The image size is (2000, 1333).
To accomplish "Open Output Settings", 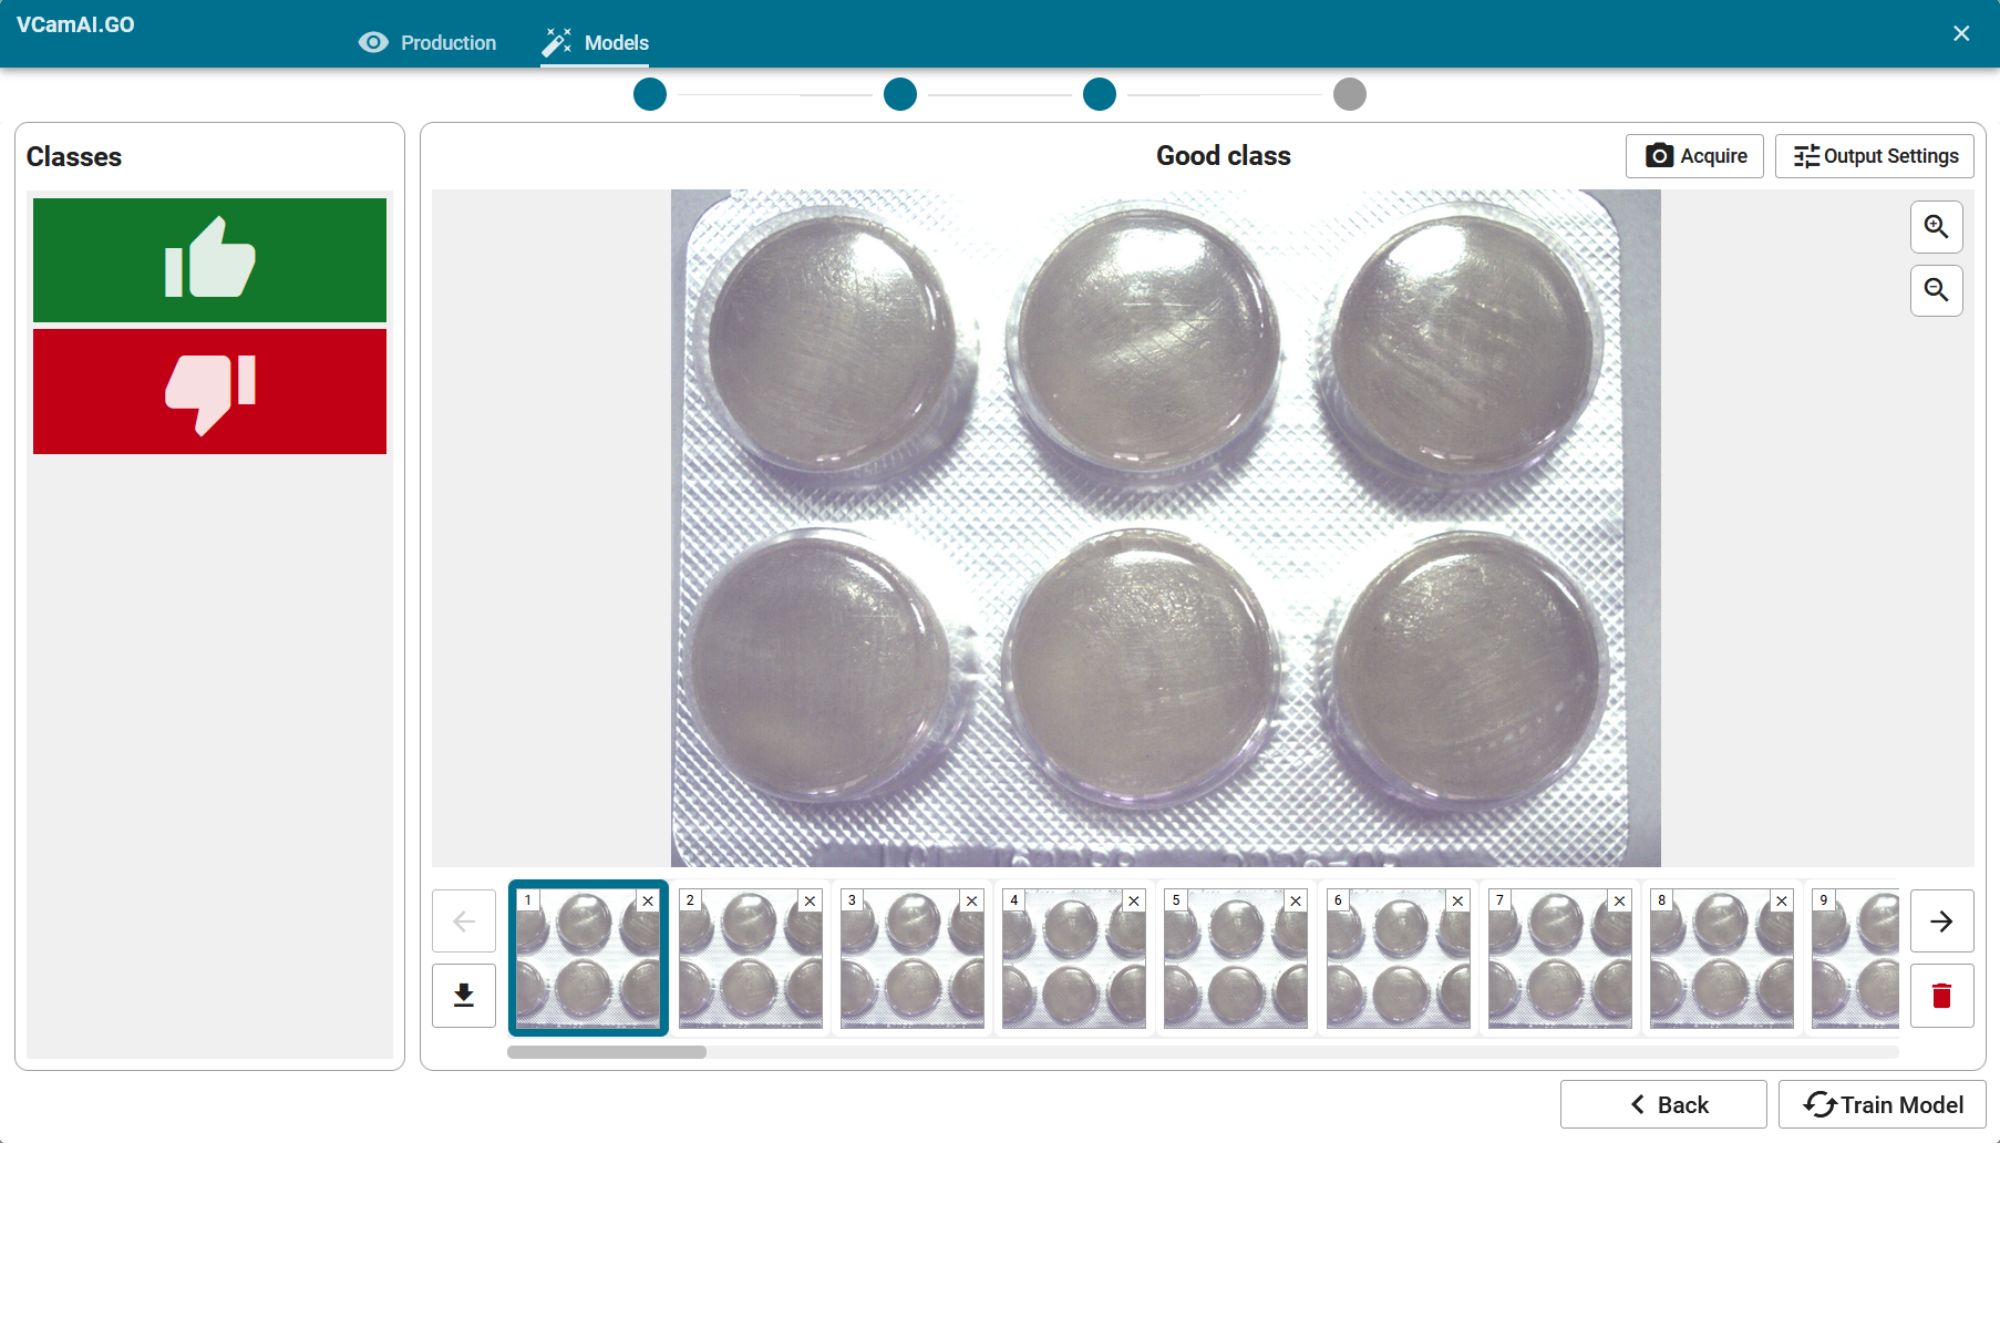I will coord(1874,156).
